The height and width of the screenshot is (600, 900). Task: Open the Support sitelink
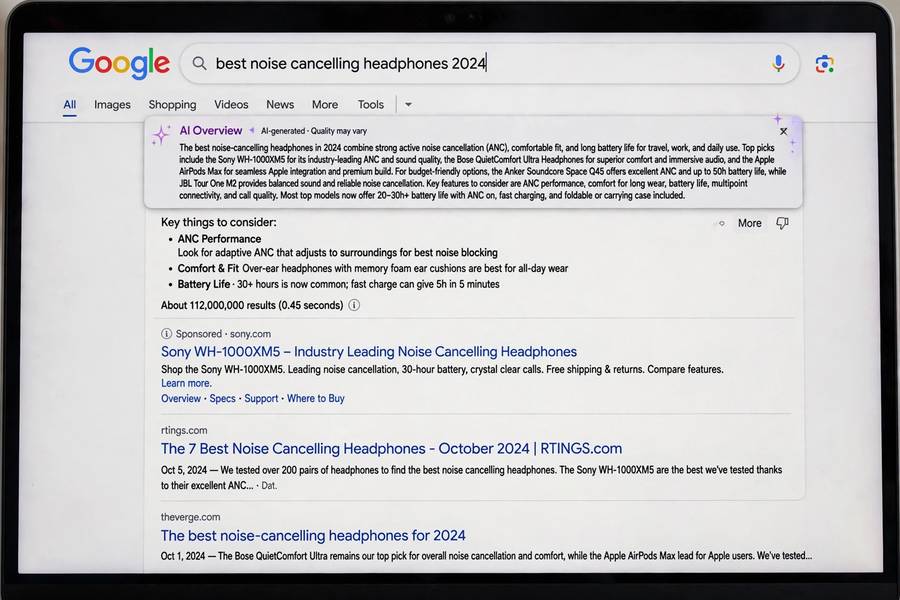click(261, 398)
